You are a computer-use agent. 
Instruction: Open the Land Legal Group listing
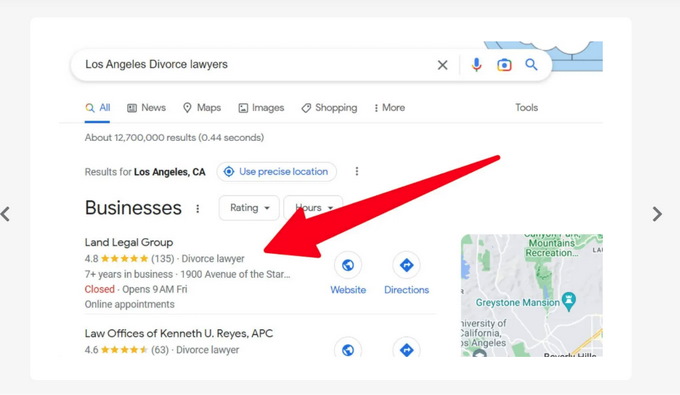(129, 242)
